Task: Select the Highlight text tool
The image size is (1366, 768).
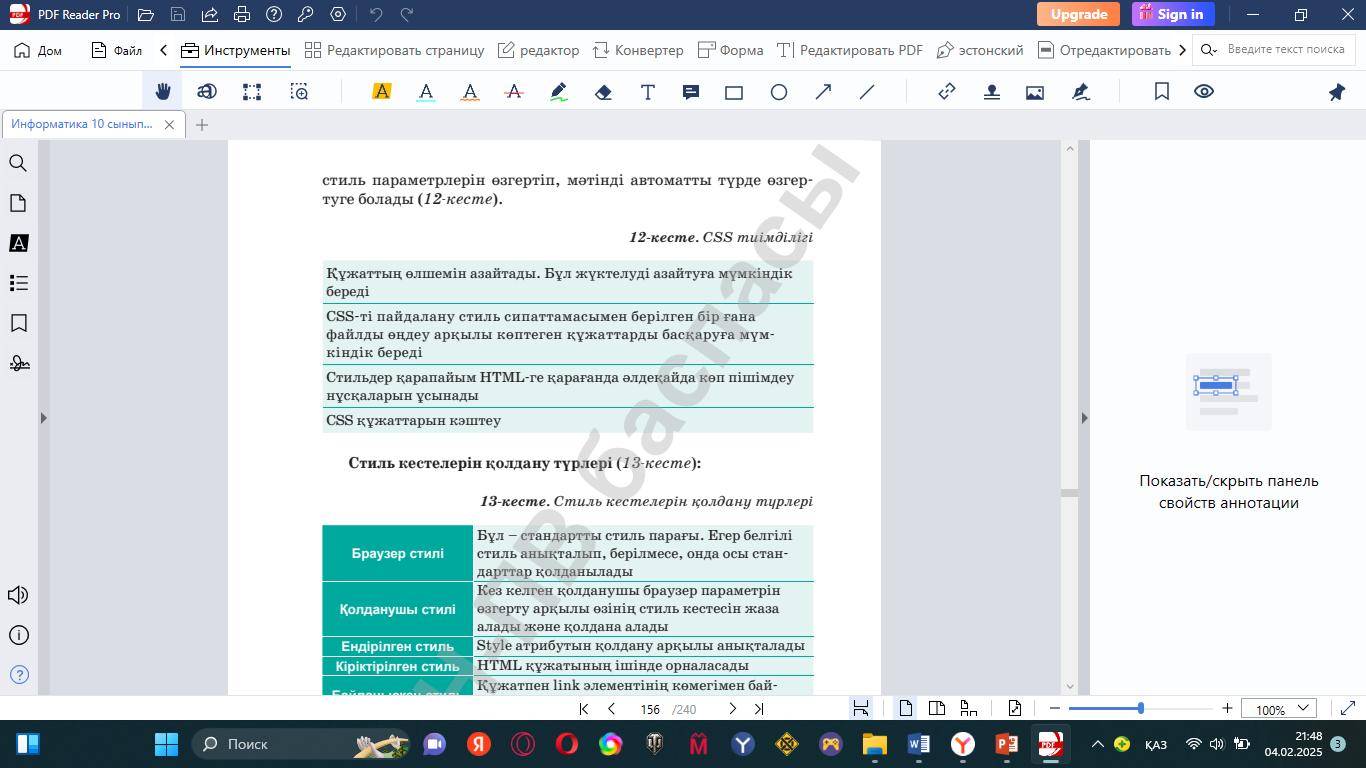Action: point(381,92)
